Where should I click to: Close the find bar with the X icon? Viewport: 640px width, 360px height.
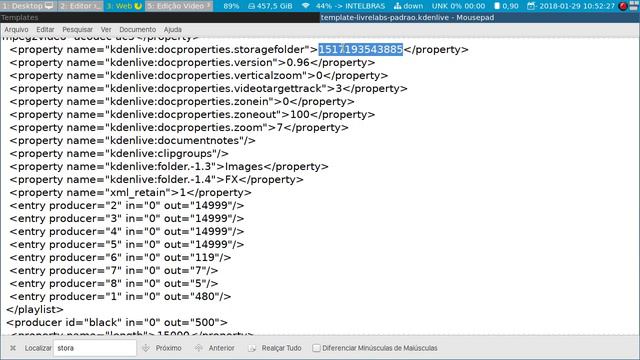click(13, 348)
